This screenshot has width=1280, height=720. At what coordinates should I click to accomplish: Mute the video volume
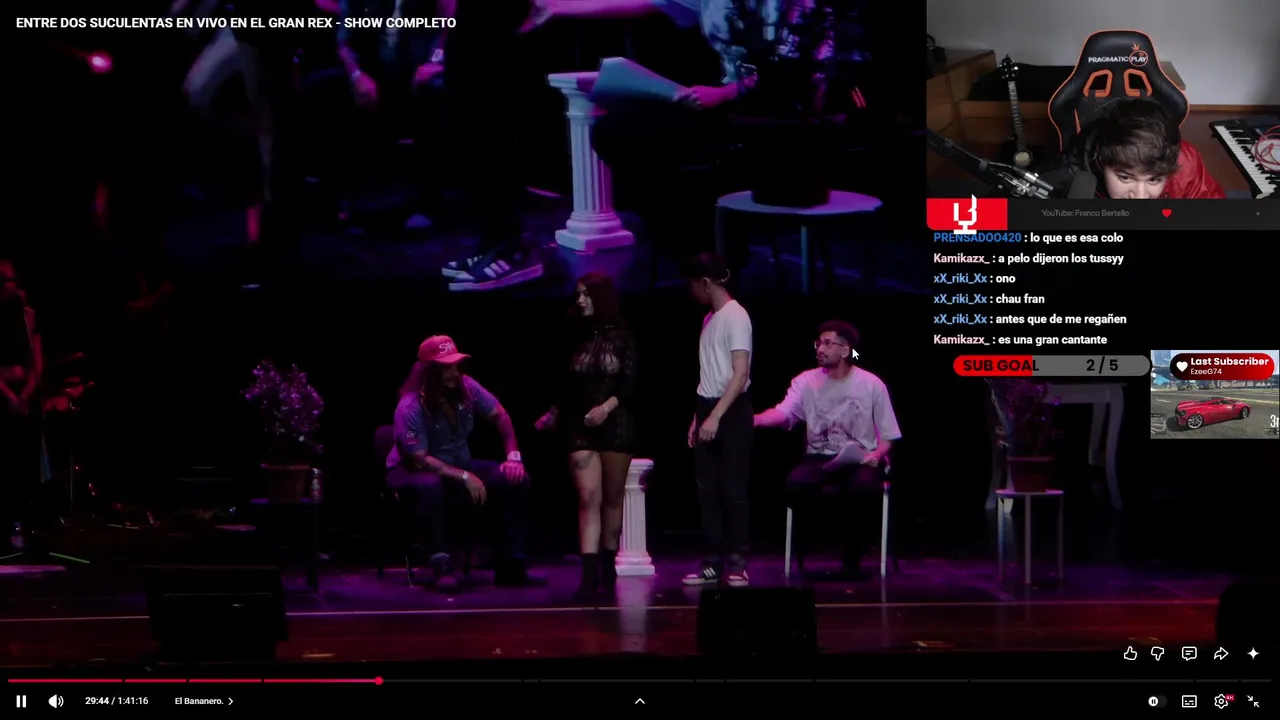56,701
